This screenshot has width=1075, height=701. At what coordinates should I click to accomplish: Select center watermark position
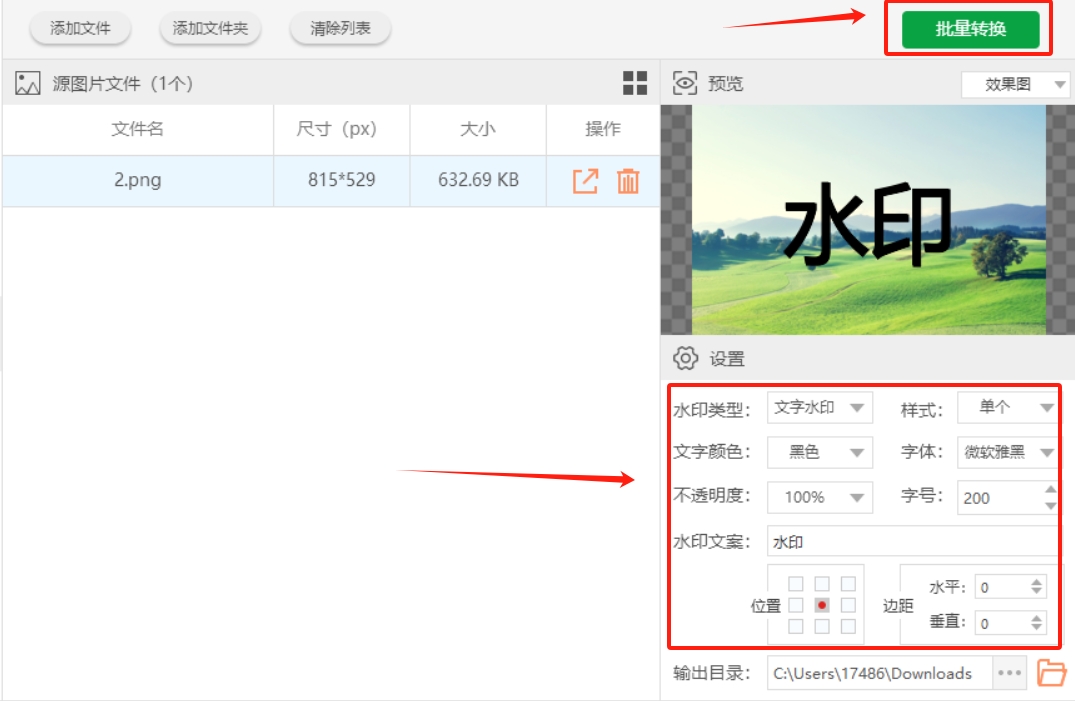click(x=822, y=605)
